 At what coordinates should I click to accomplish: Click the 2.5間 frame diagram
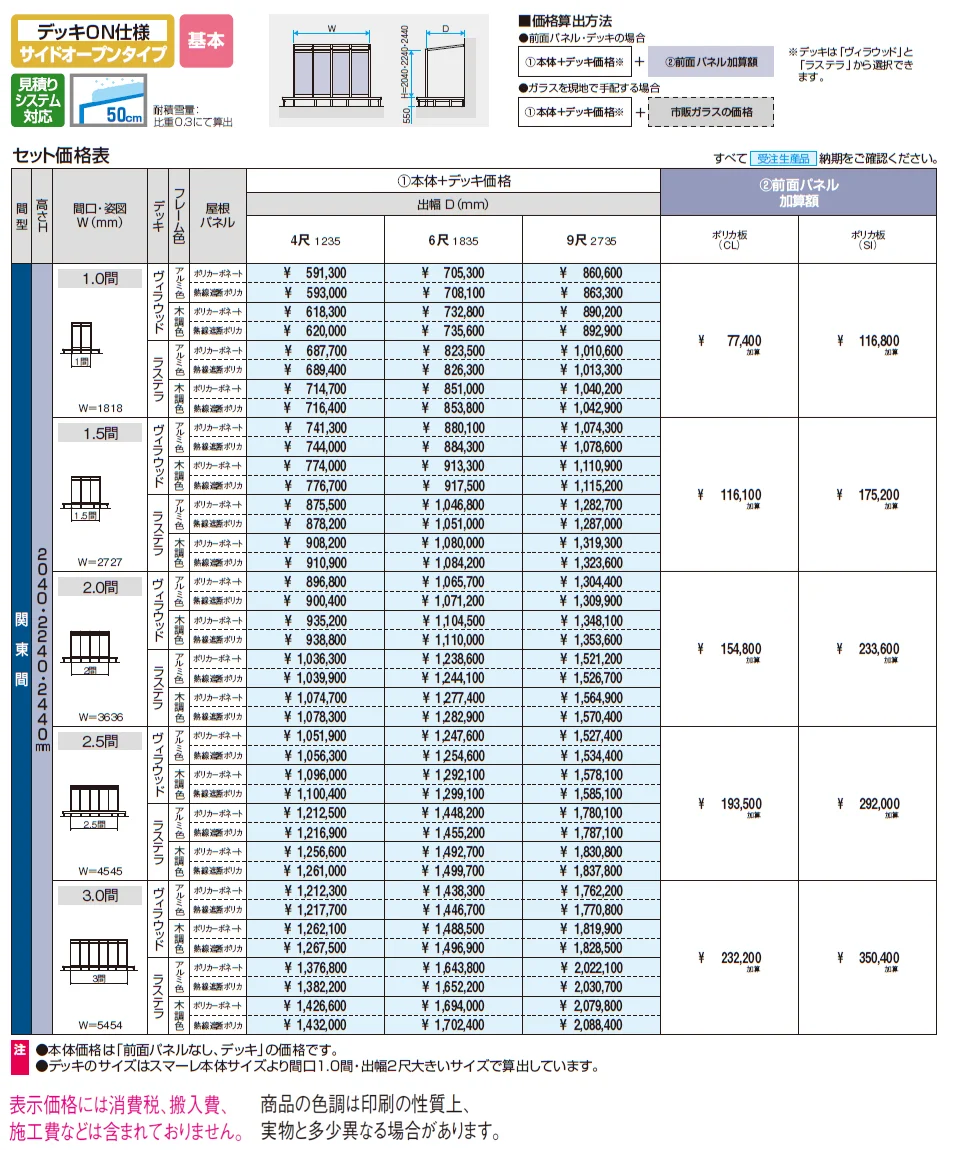click(x=95, y=807)
